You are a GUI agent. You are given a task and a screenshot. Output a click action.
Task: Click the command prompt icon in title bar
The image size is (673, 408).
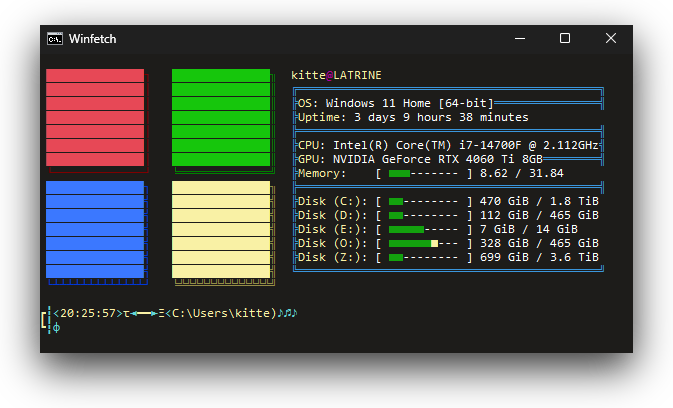click(55, 39)
